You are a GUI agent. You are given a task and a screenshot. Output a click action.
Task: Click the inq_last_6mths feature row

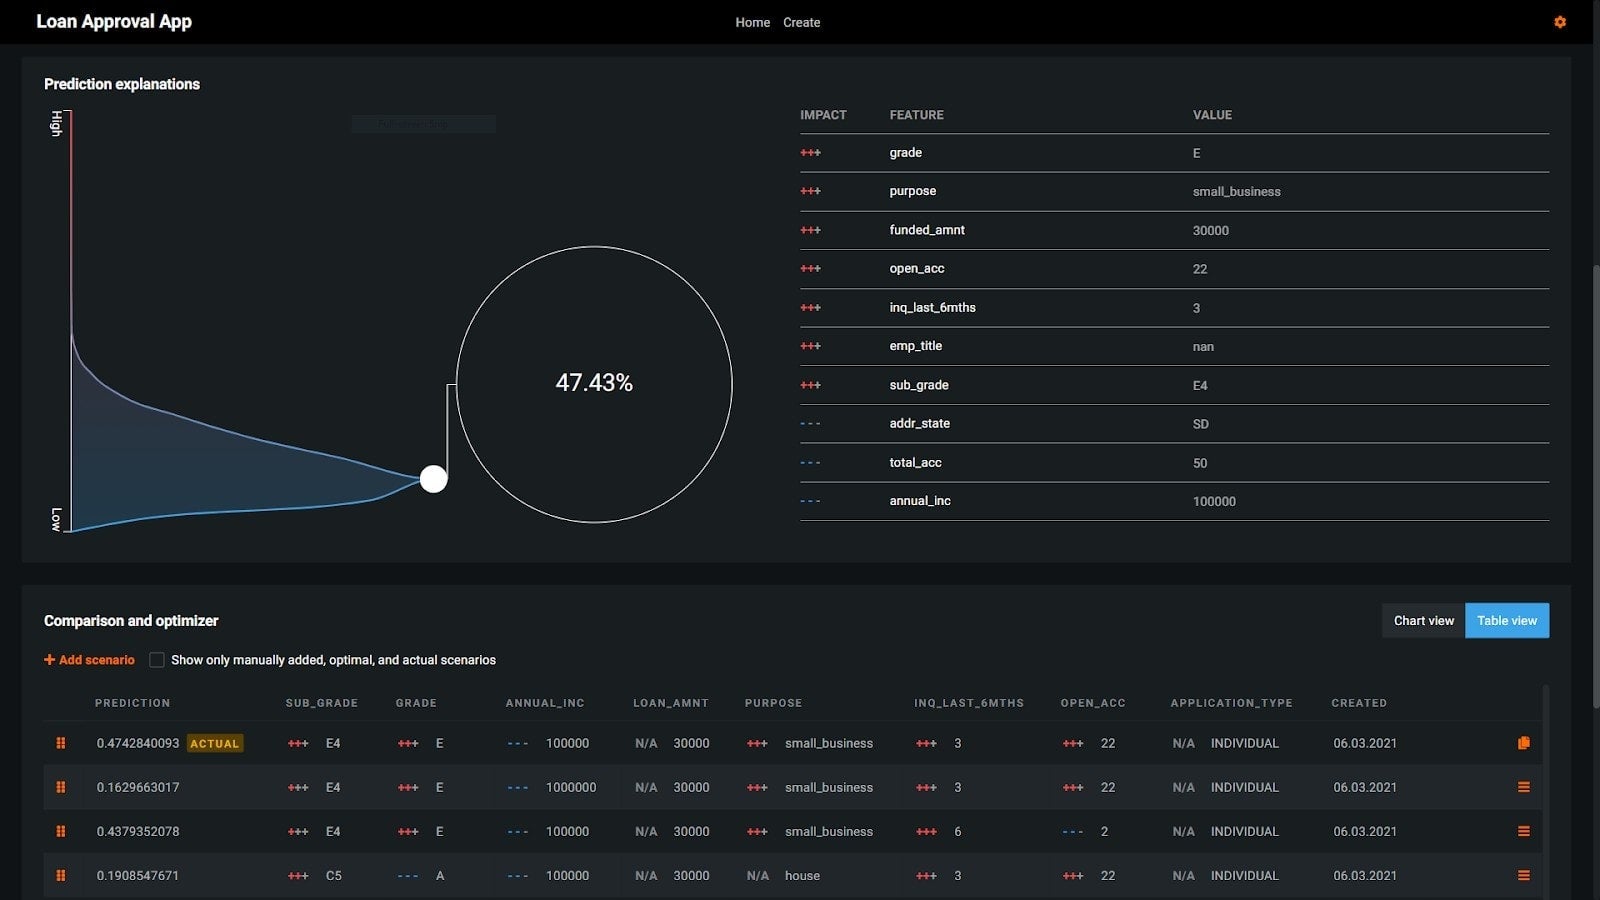(x=1174, y=308)
